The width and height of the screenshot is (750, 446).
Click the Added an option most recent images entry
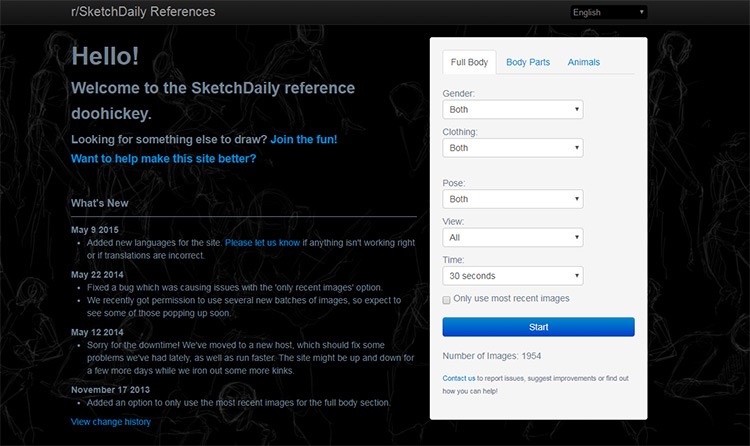point(239,402)
